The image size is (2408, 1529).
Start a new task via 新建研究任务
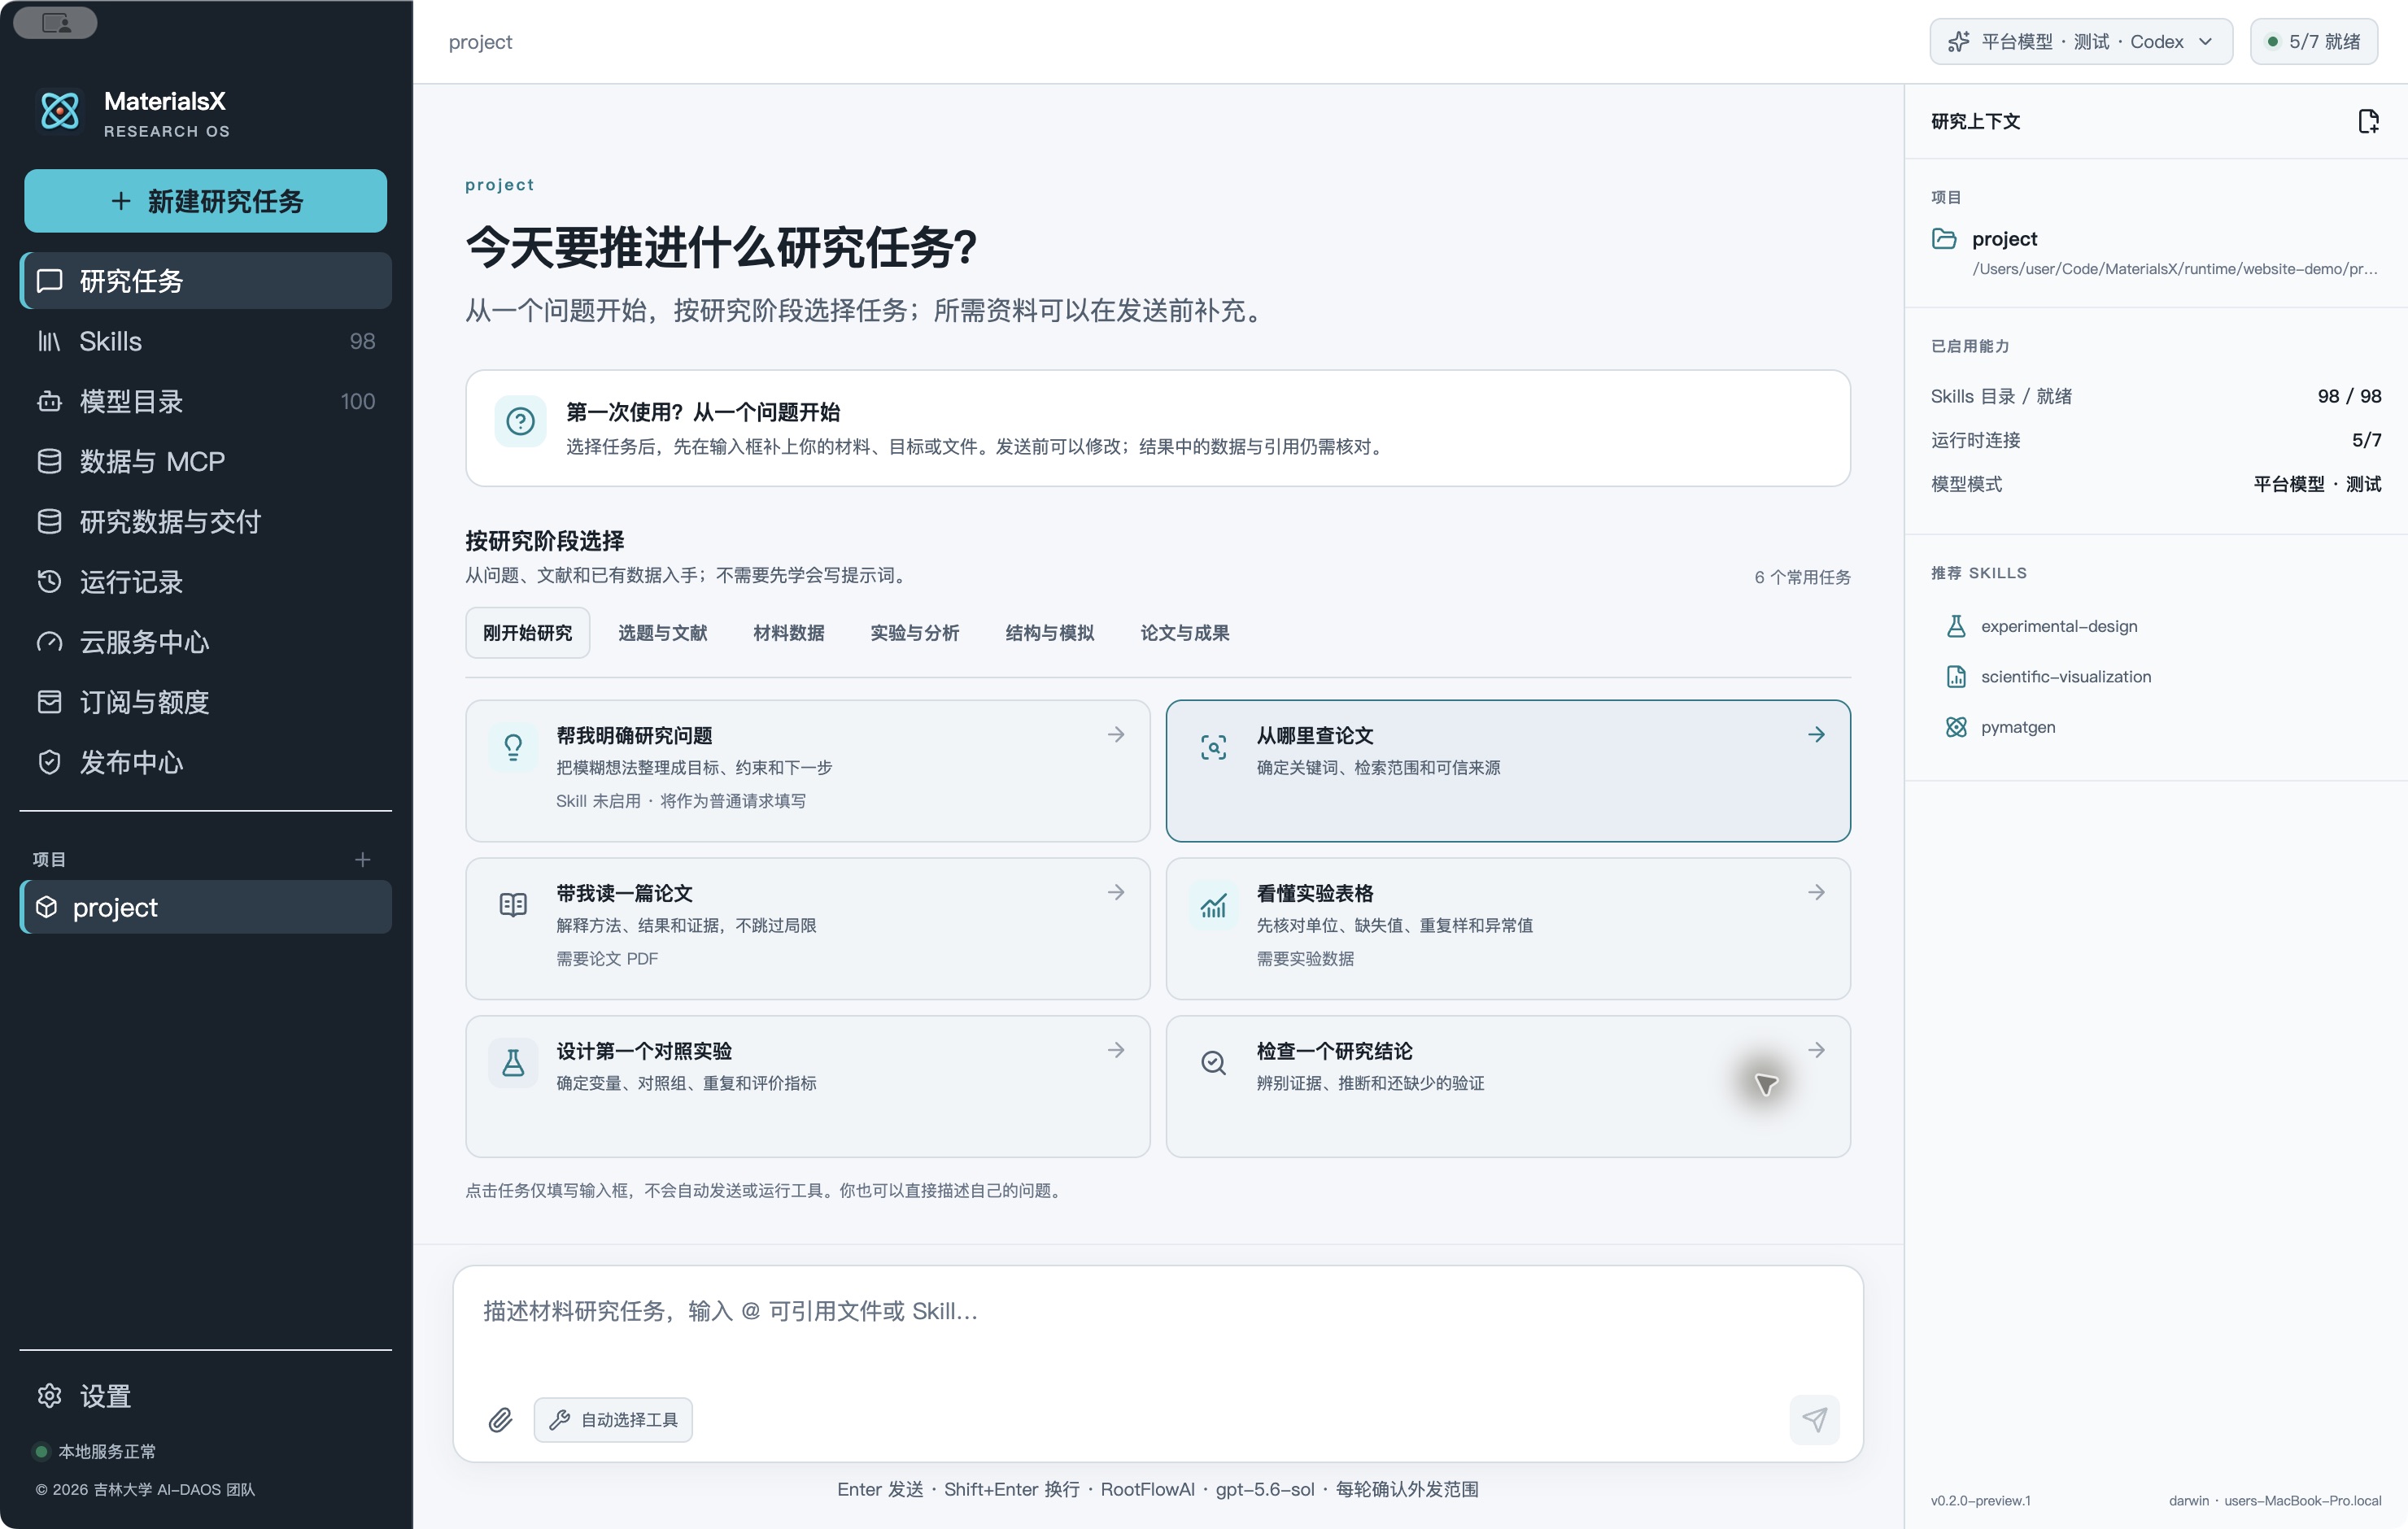[205, 201]
